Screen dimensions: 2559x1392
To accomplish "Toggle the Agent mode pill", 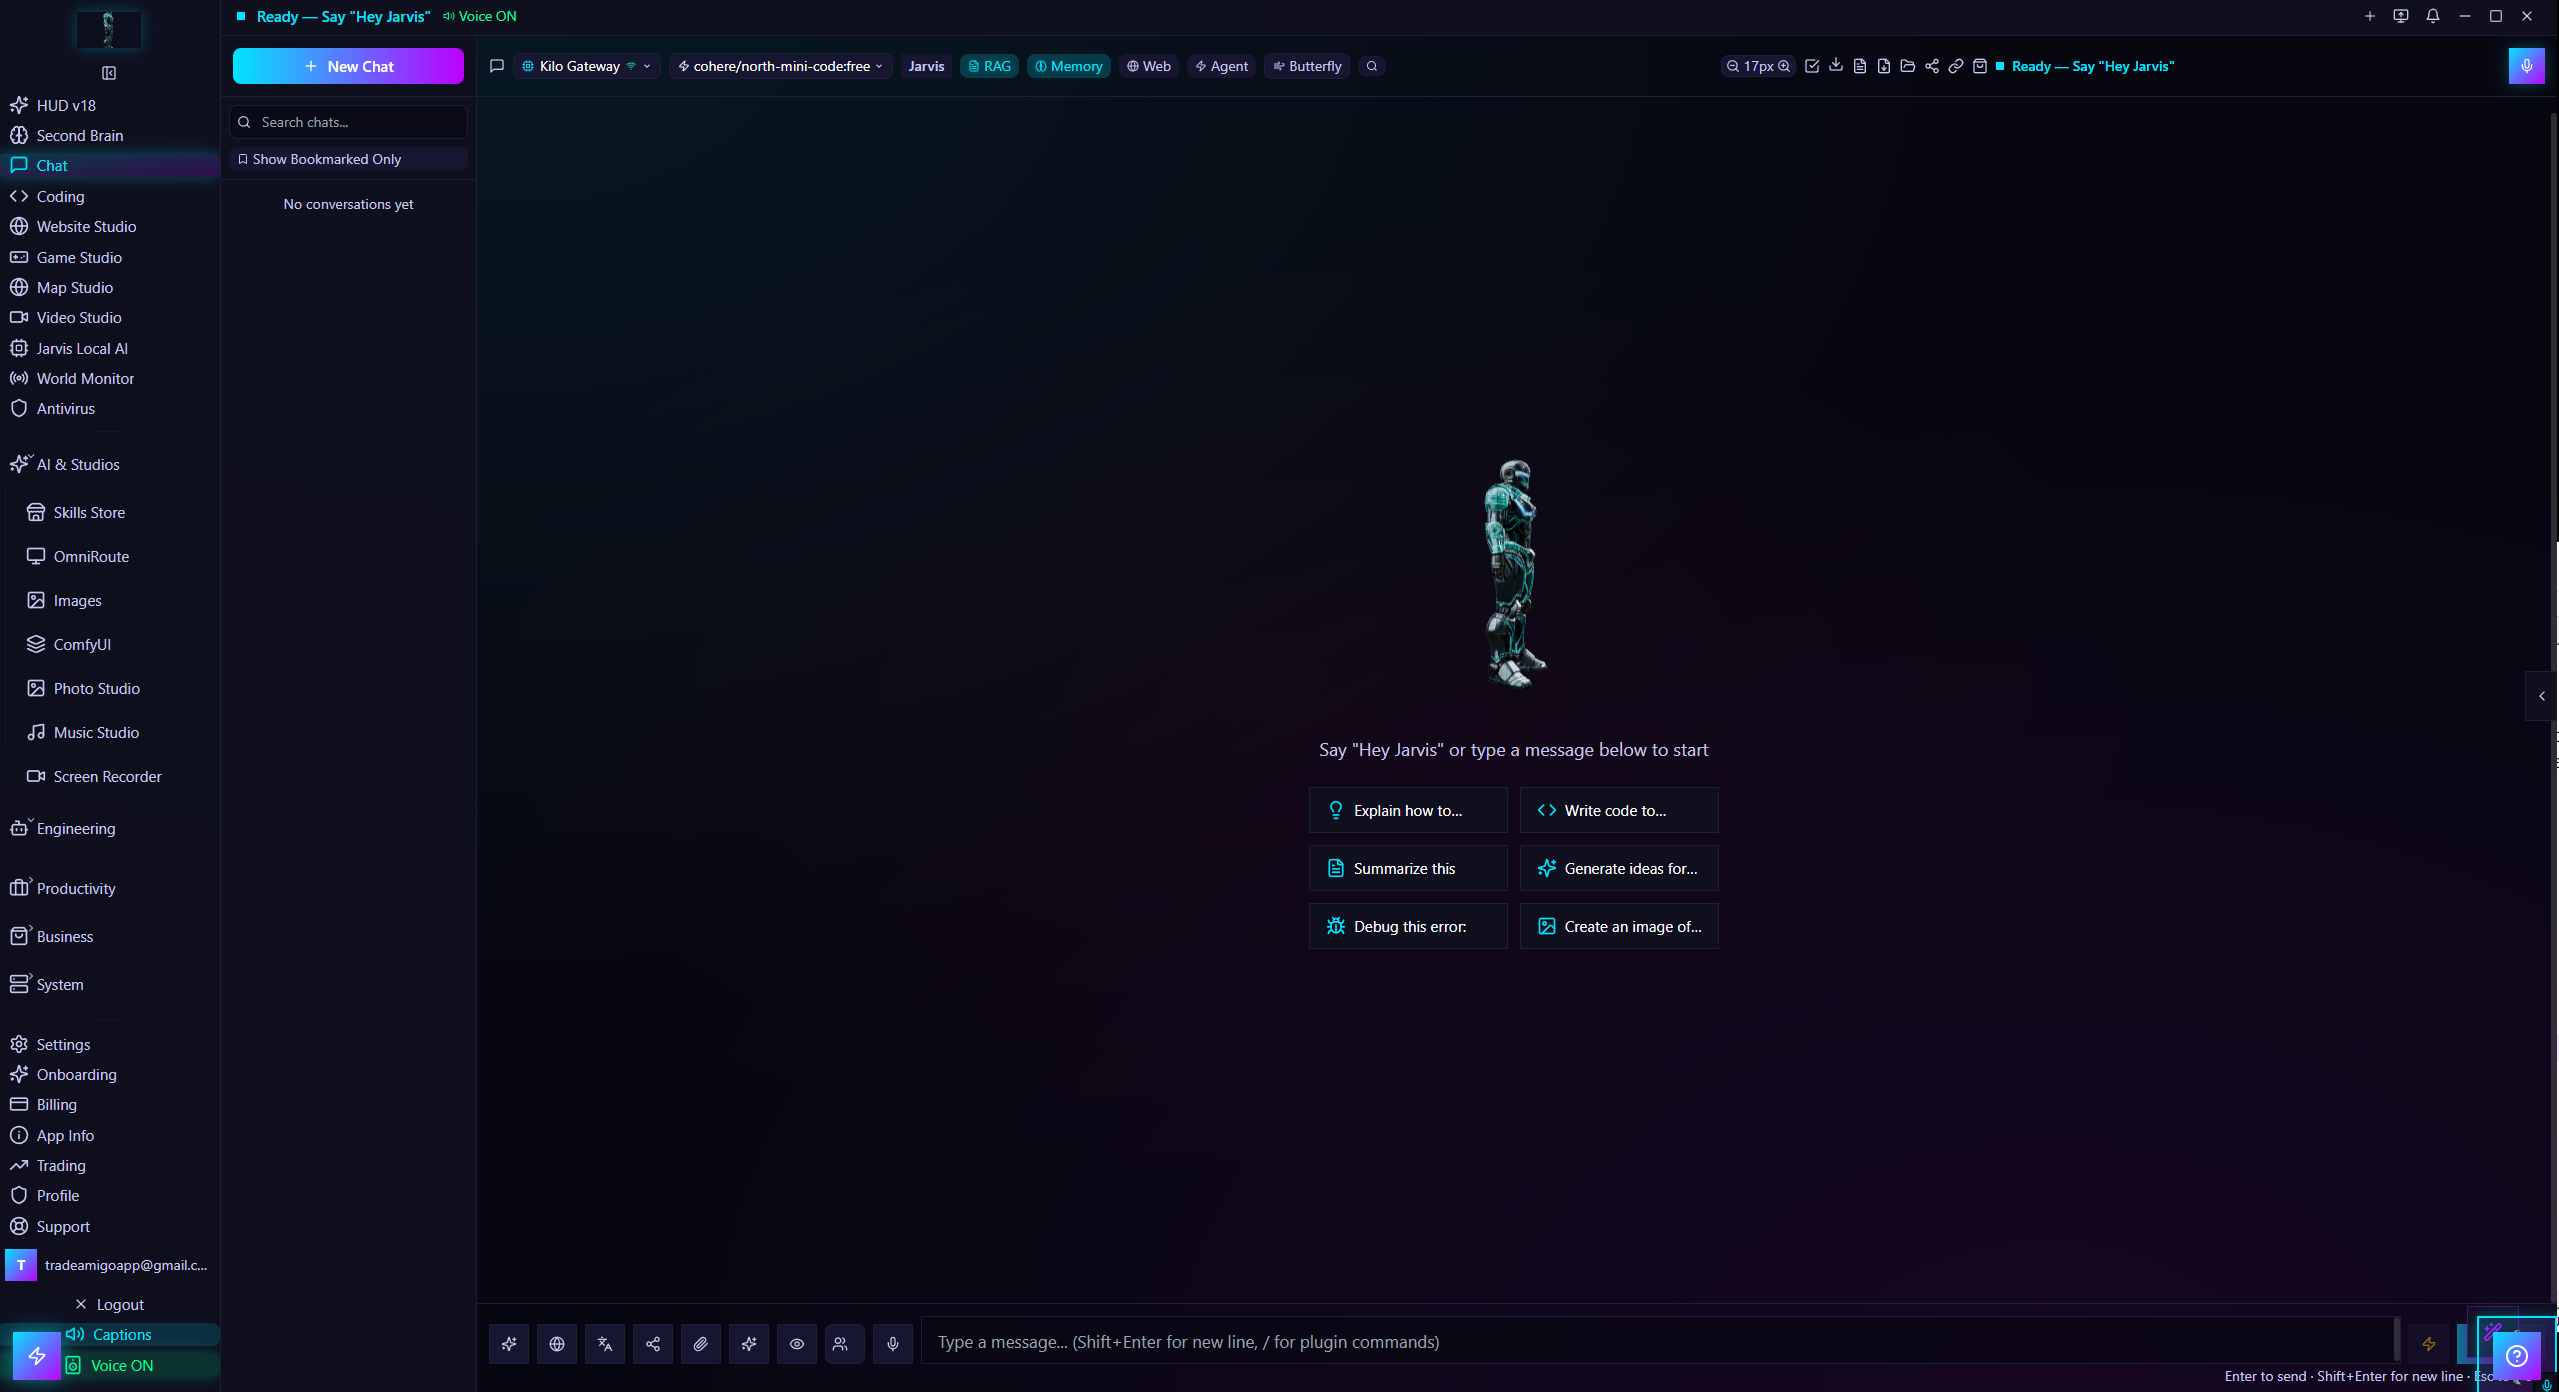I will 1222,66.
